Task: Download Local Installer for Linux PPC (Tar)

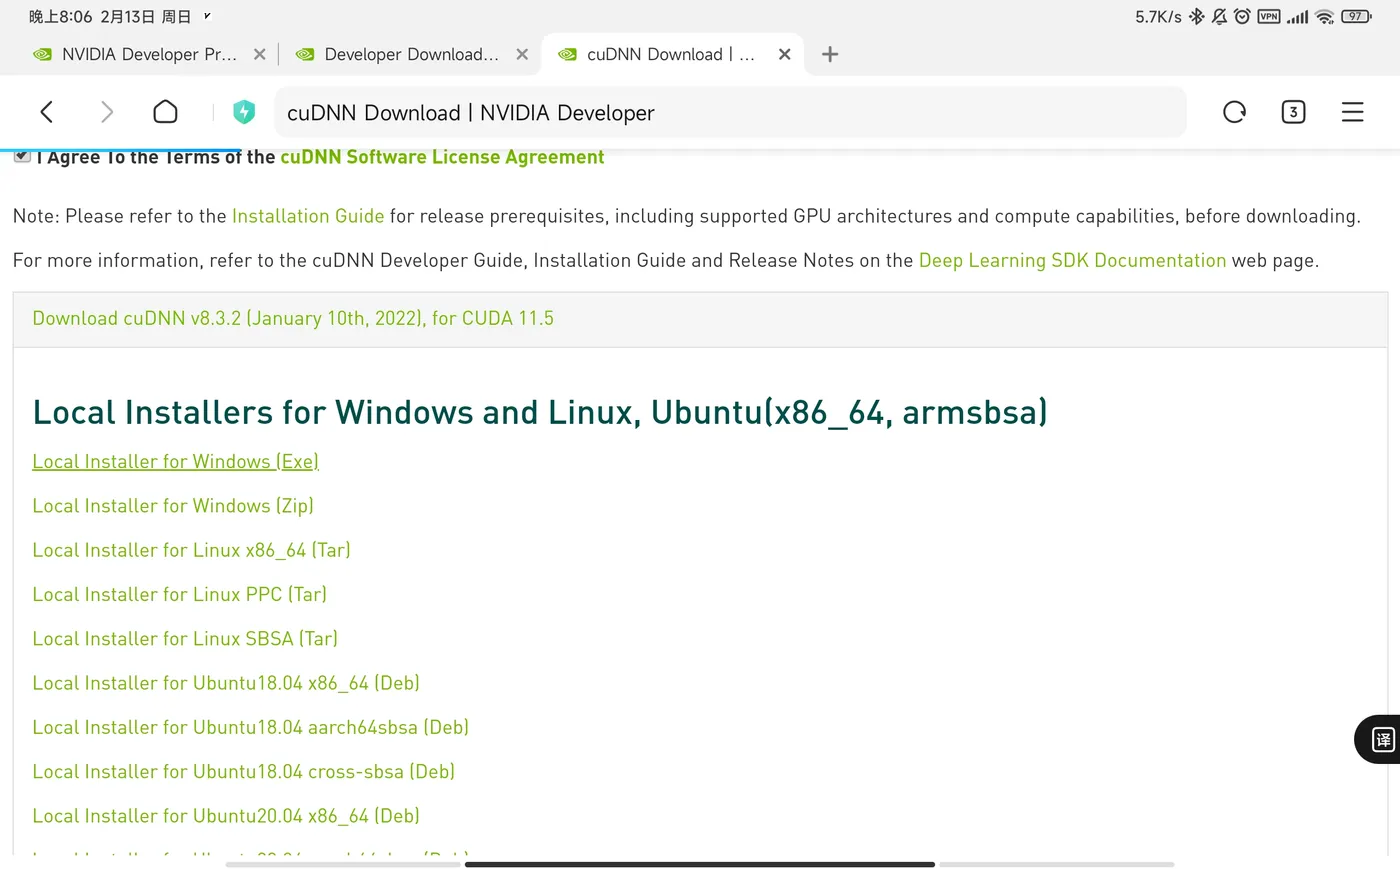Action: coord(179,594)
